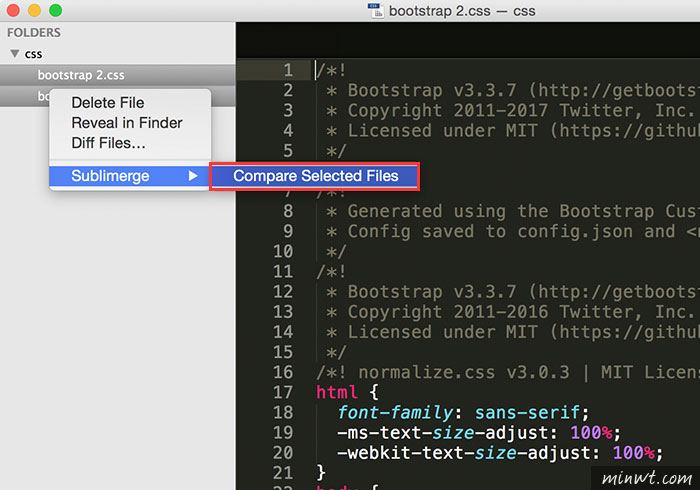Place cursor at the /*! on line 1
The image size is (700, 490).
click(331, 70)
